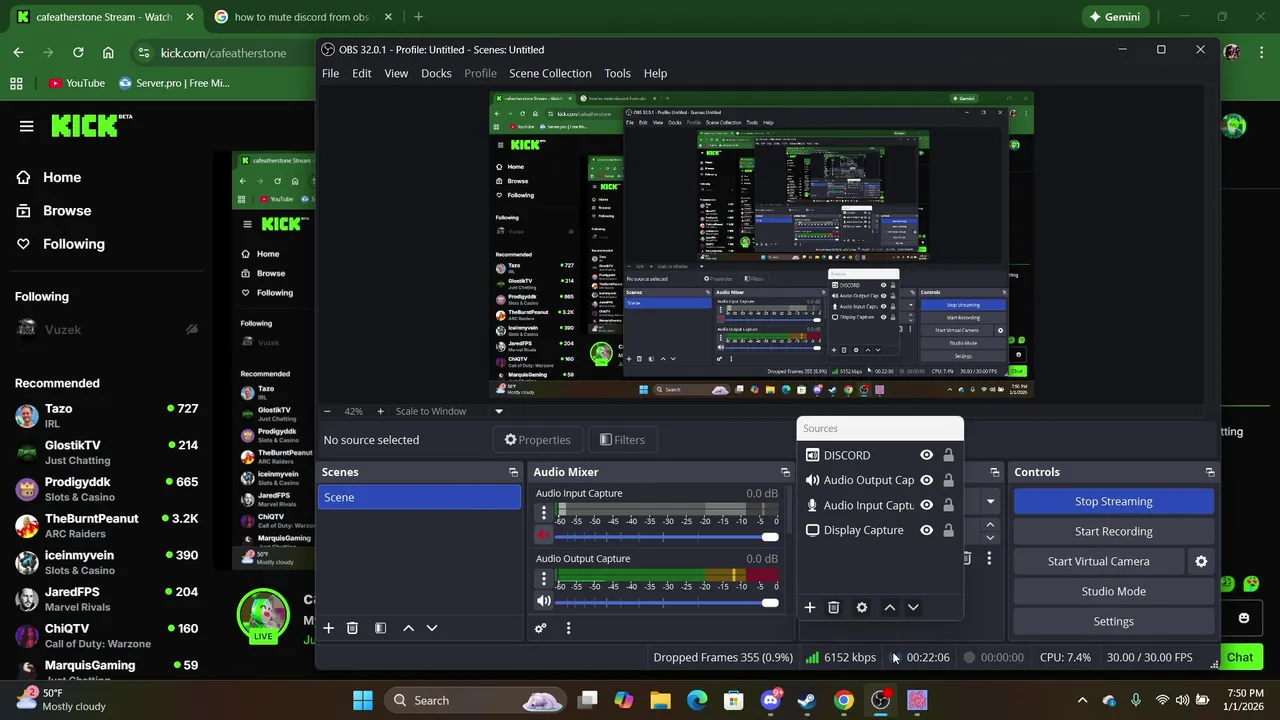Open the File menu in OBS
The width and height of the screenshot is (1280, 720).
click(330, 73)
